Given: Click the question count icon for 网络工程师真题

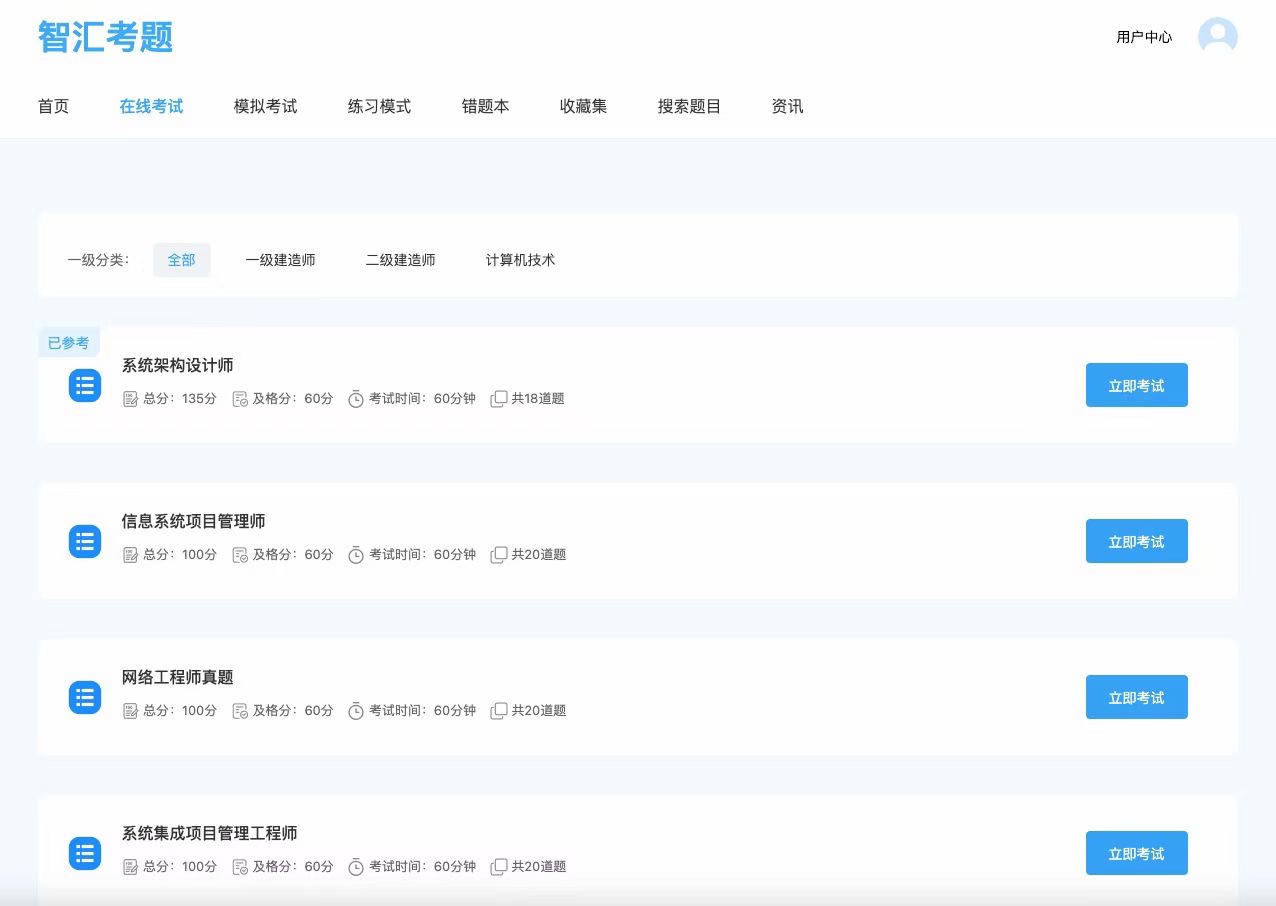Looking at the screenshot, I should click(499, 711).
